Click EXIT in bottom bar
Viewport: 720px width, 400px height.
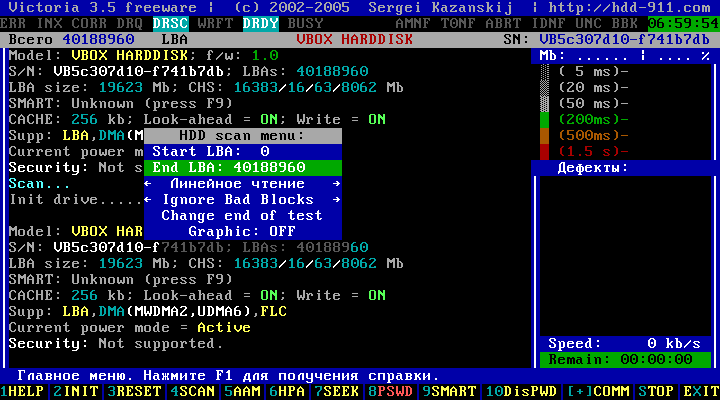pyautogui.click(x=701, y=392)
